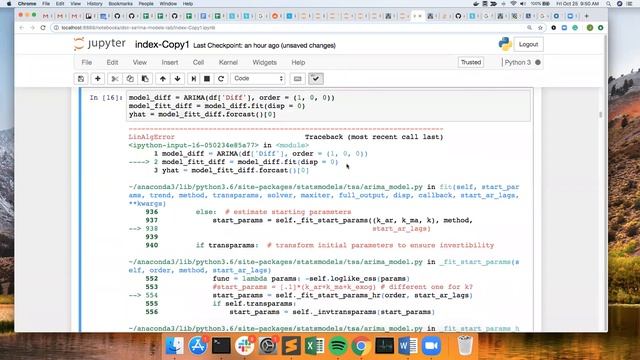640x360 pixels.
Task: Open the Chrome app menu in menu bar
Action: coord(27,4)
